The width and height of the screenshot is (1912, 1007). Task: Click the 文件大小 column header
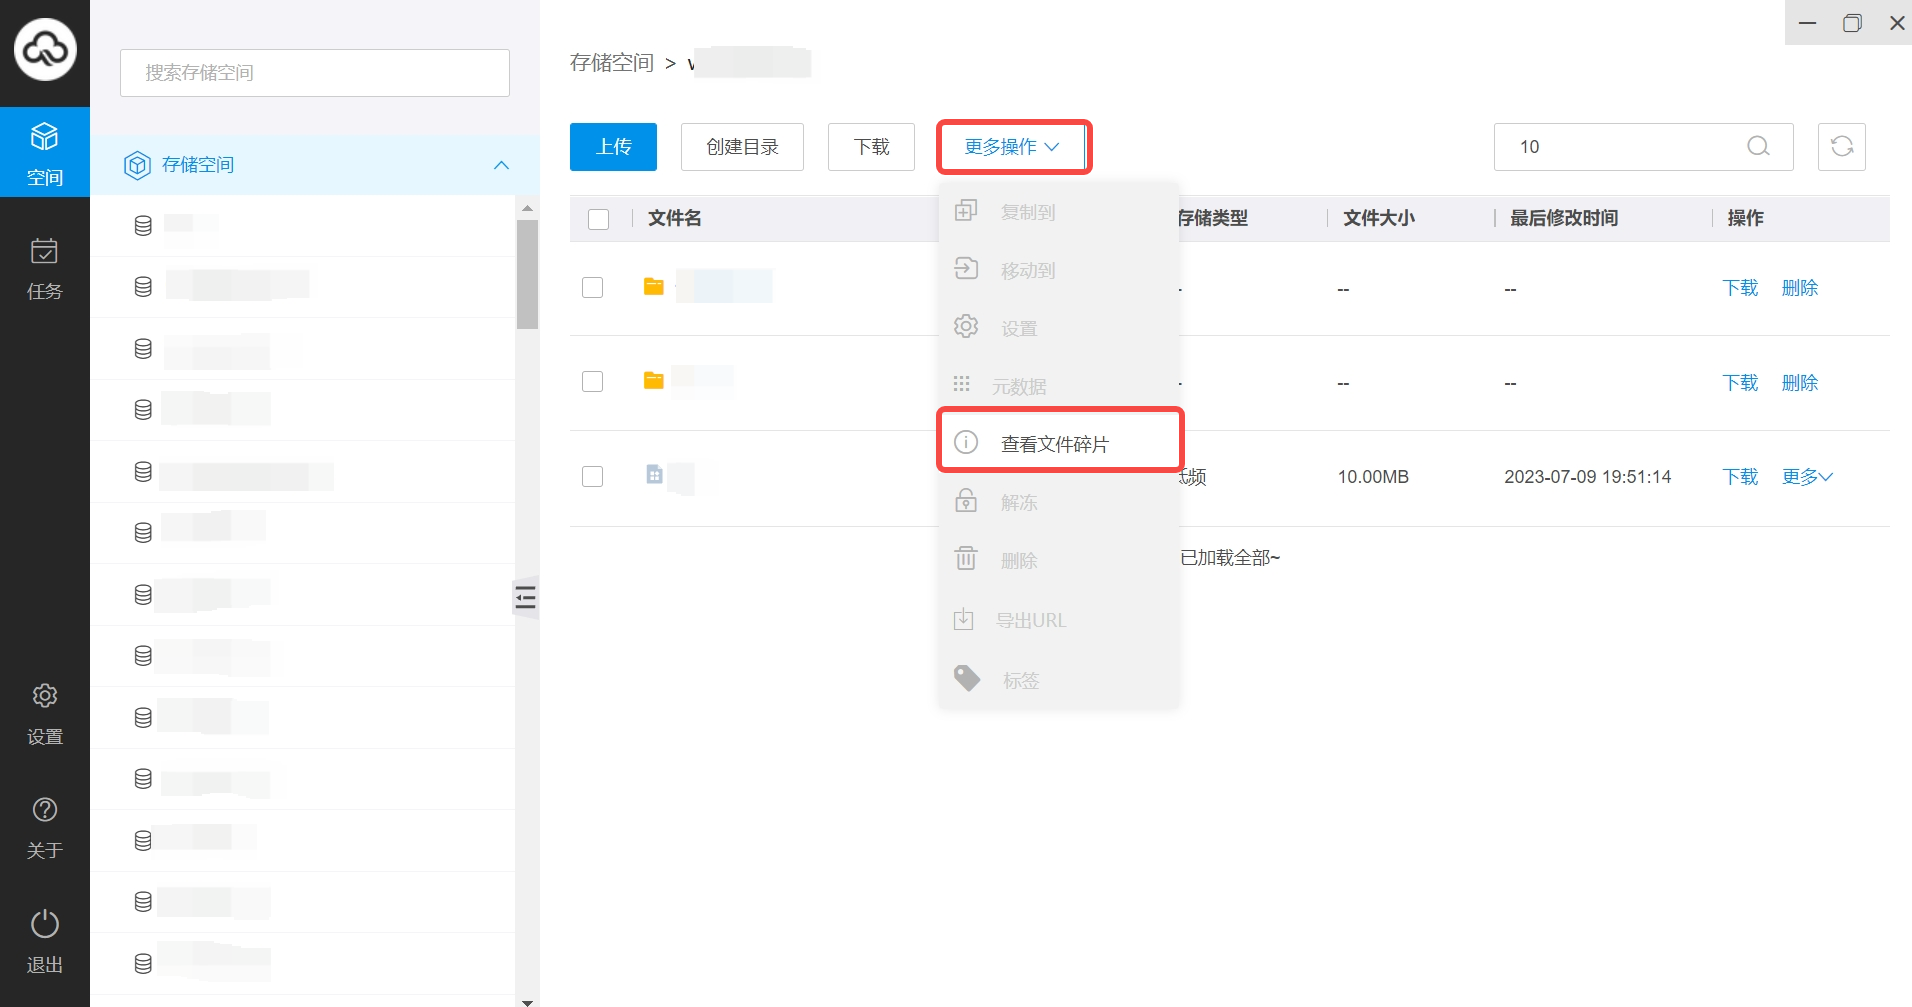click(1379, 218)
